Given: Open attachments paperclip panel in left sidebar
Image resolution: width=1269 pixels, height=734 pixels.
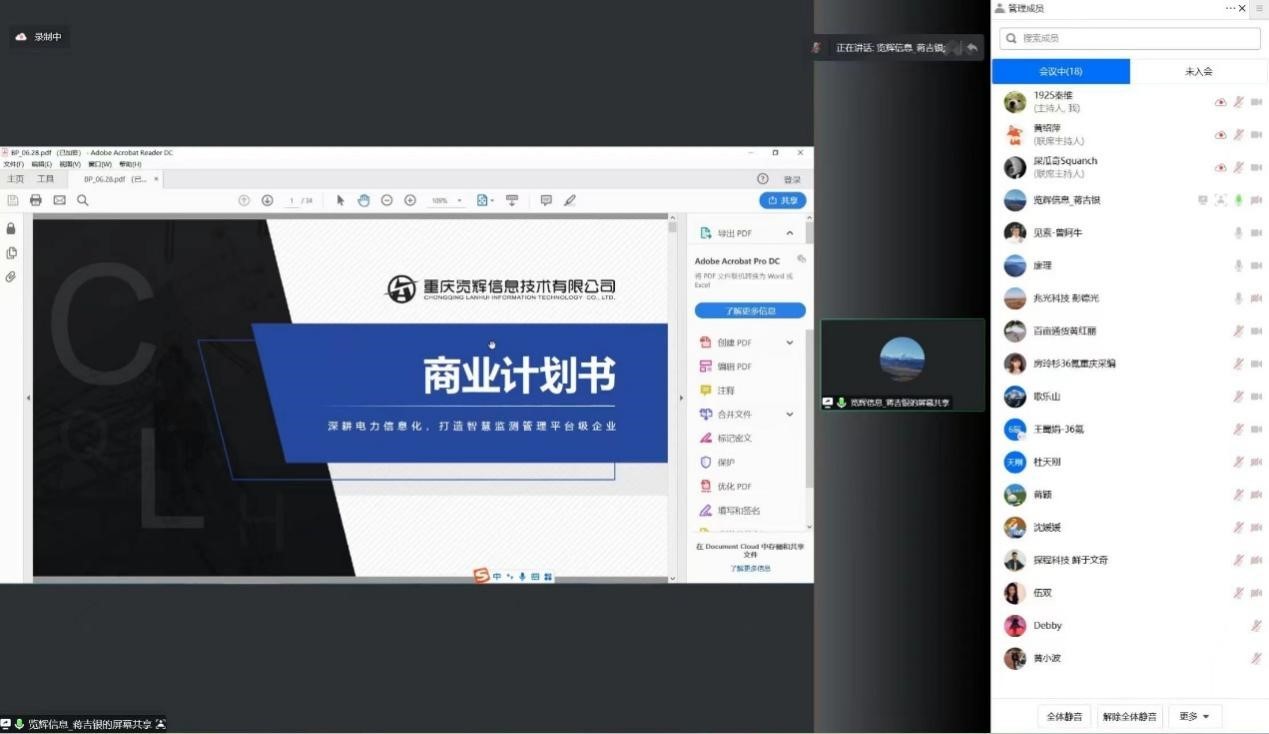Looking at the screenshot, I should (11, 277).
